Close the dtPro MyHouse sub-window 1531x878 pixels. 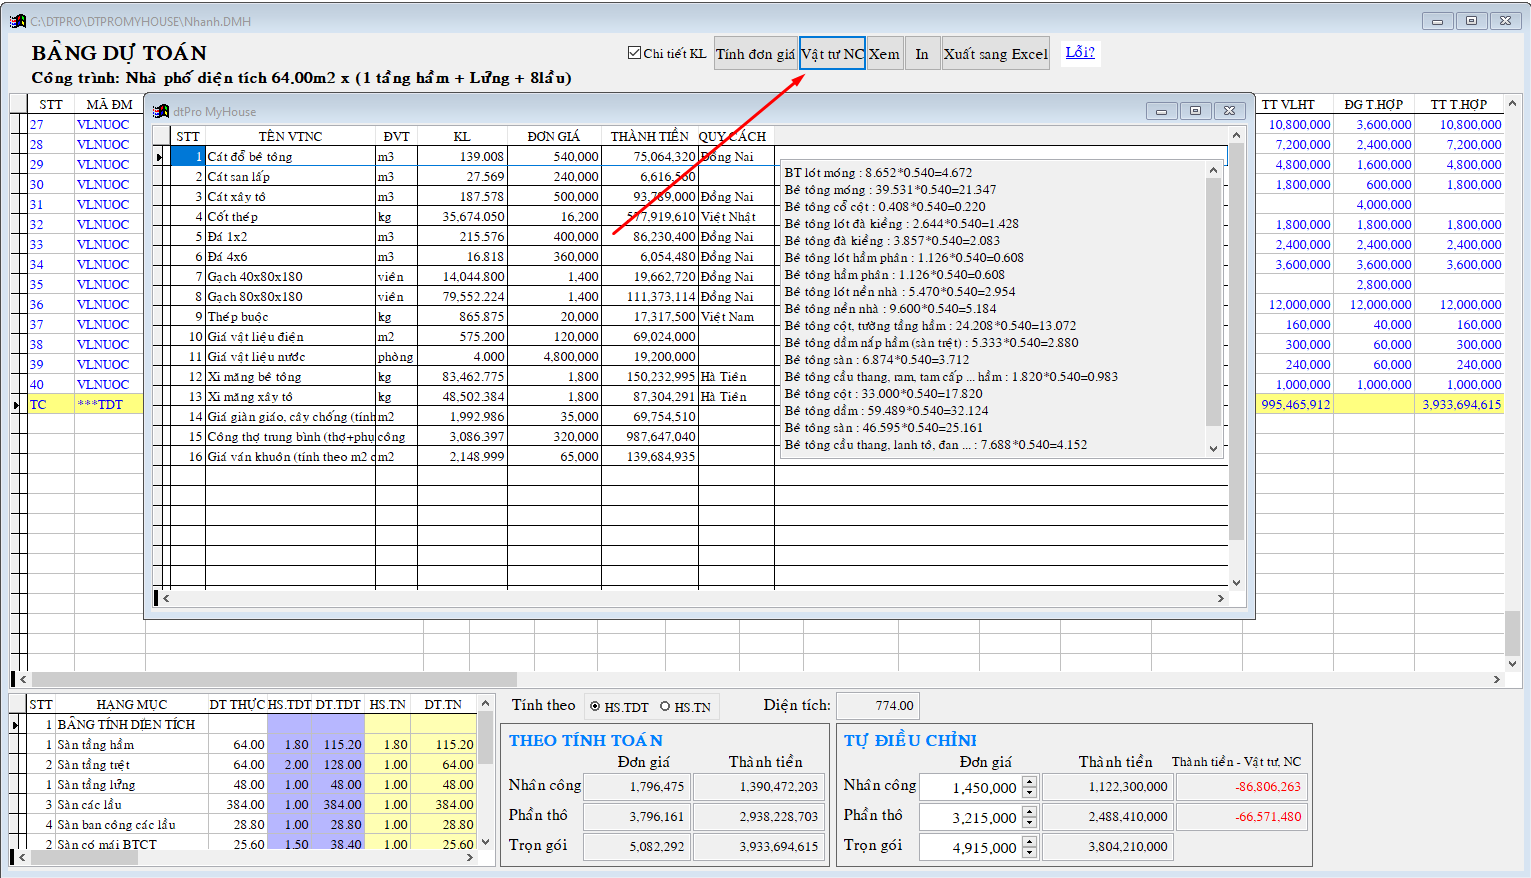click(x=1229, y=111)
